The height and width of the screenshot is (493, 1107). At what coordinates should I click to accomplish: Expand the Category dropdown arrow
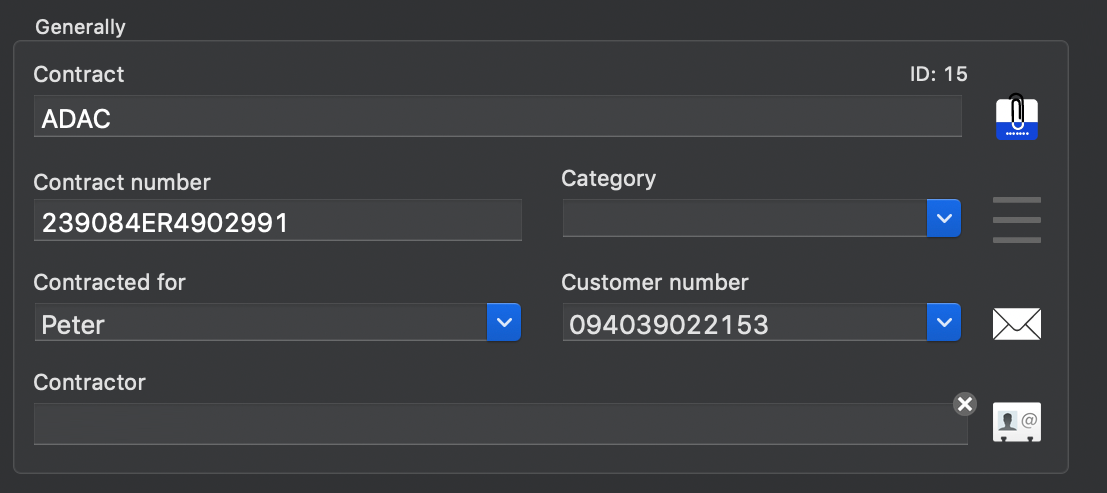tap(944, 218)
